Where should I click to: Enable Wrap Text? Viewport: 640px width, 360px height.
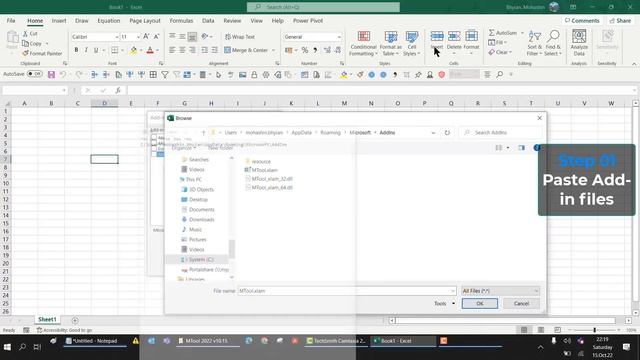(240, 37)
